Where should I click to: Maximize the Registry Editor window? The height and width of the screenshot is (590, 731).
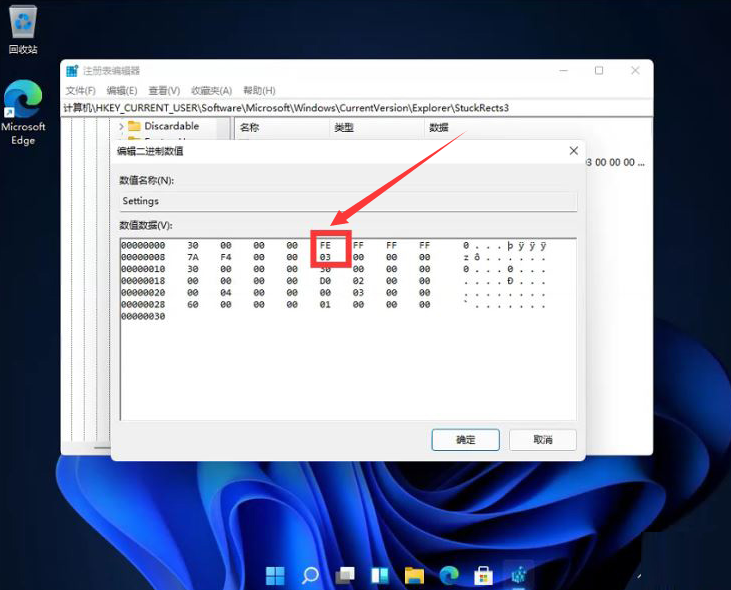[x=599, y=70]
